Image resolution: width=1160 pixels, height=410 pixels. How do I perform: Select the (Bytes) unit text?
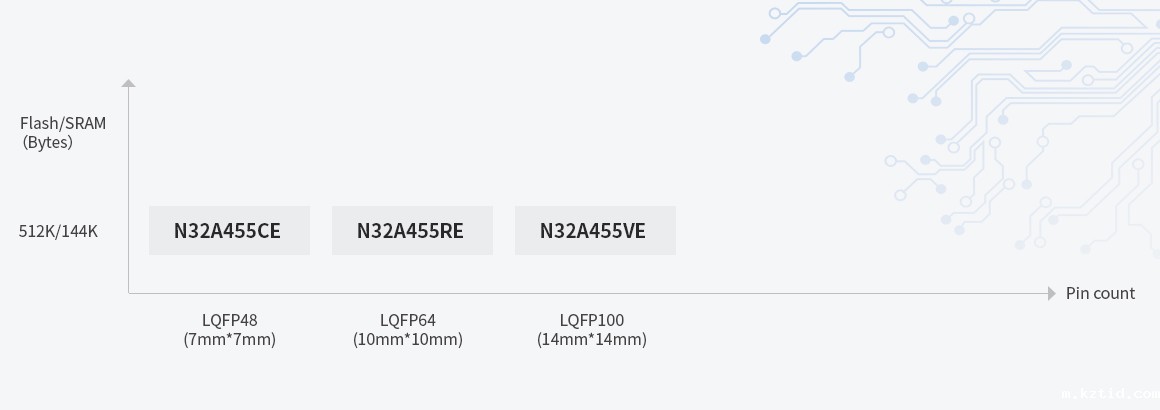48,143
